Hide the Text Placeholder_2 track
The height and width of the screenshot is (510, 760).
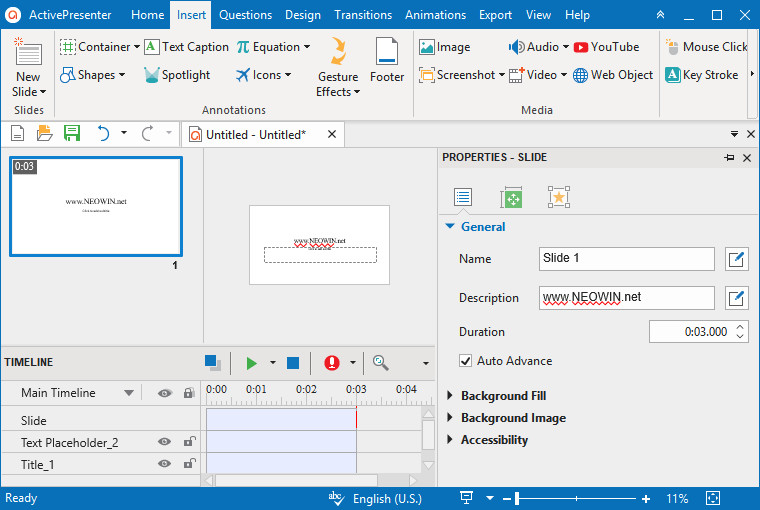[165, 442]
